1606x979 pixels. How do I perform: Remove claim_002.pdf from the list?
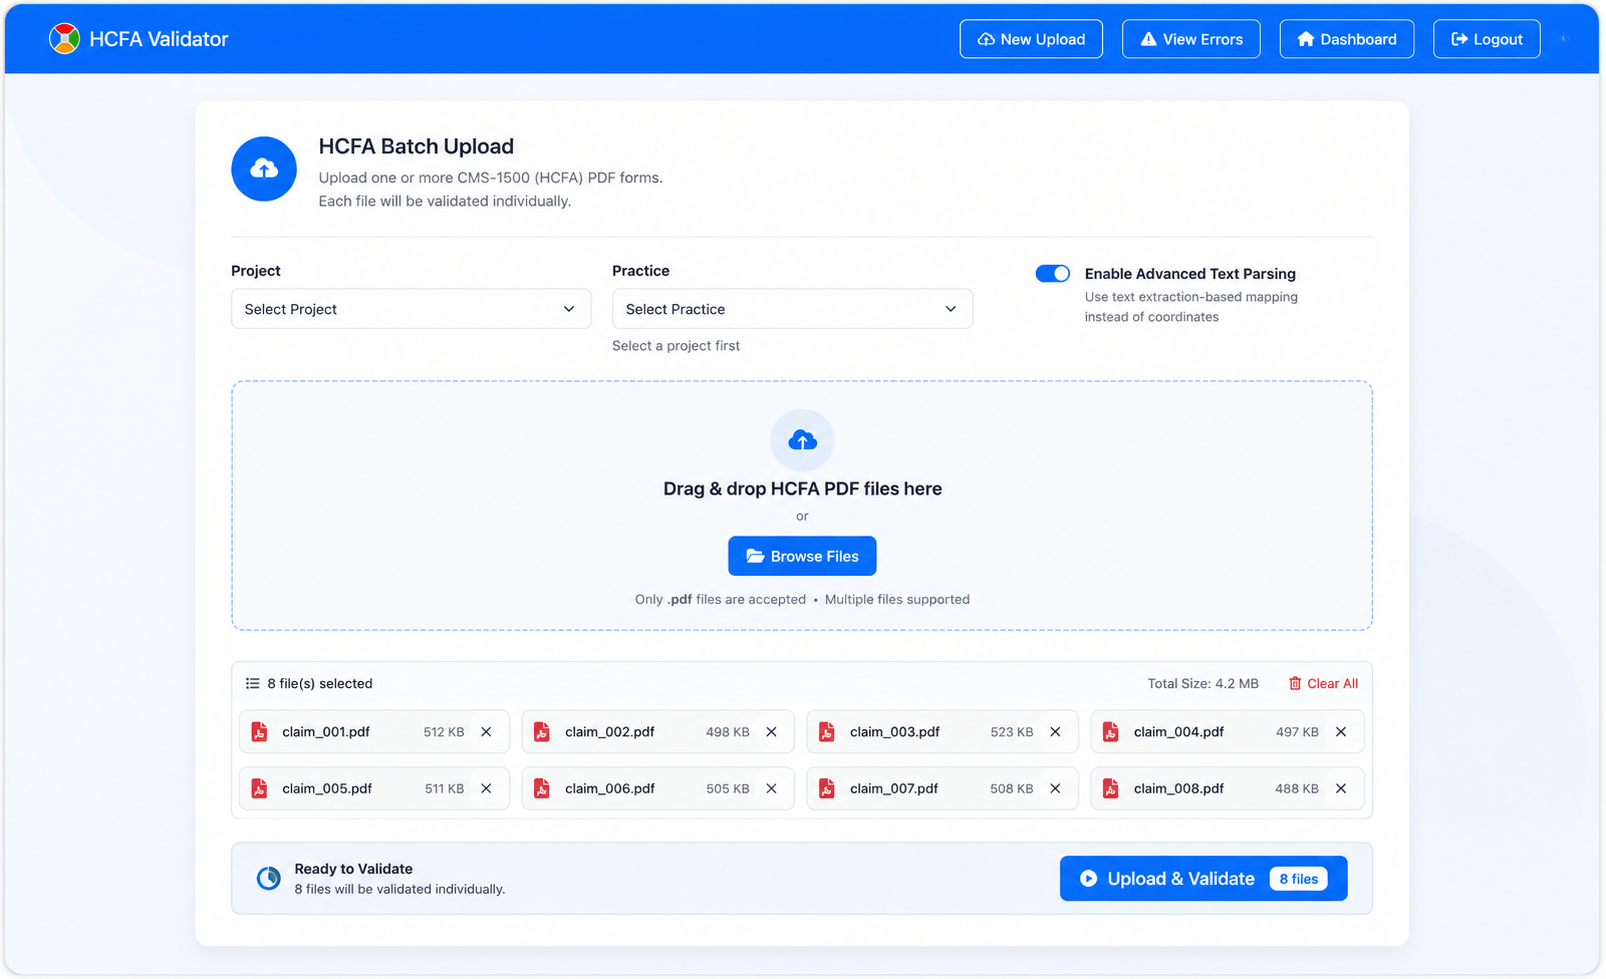pyautogui.click(x=771, y=732)
